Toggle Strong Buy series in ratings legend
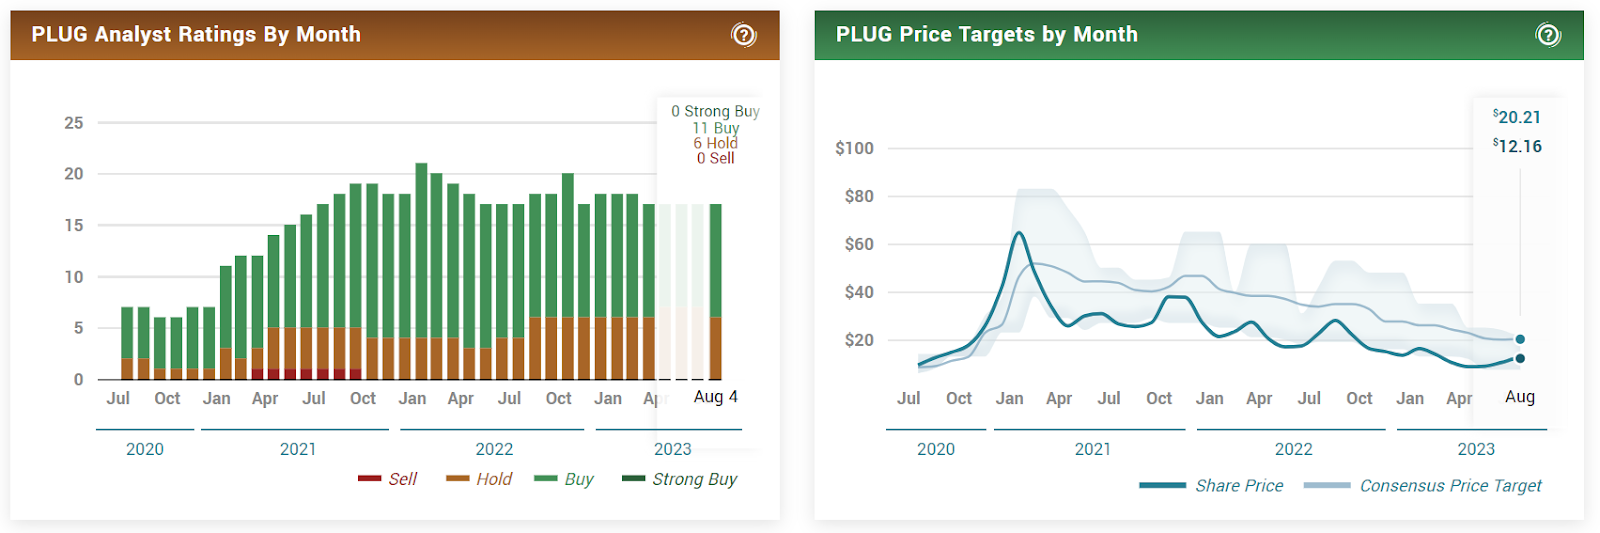Screen dimensions: 1600x533 point(680,479)
